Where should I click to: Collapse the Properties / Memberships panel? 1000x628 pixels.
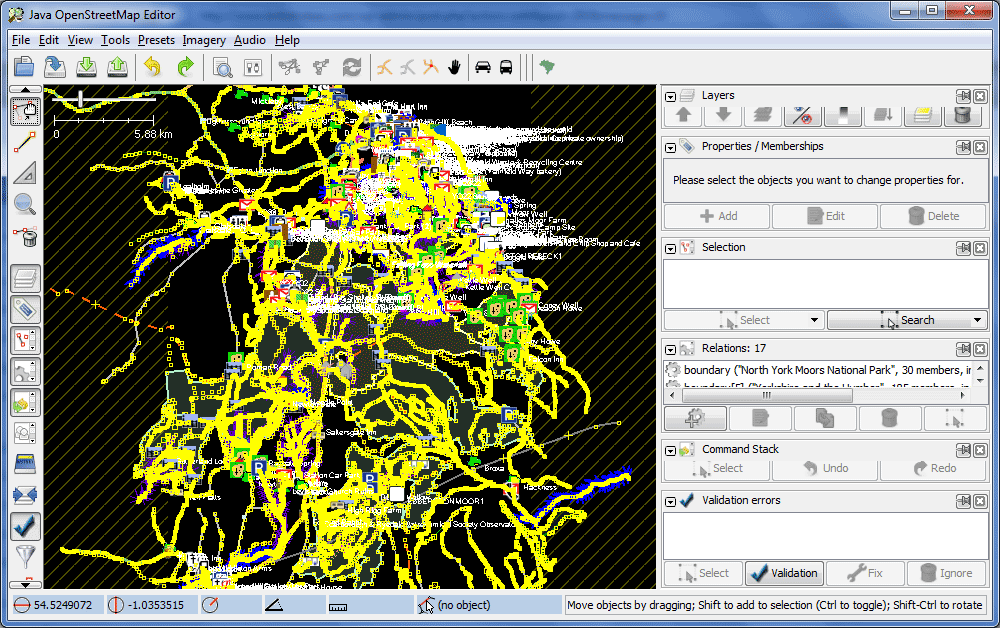click(x=670, y=148)
